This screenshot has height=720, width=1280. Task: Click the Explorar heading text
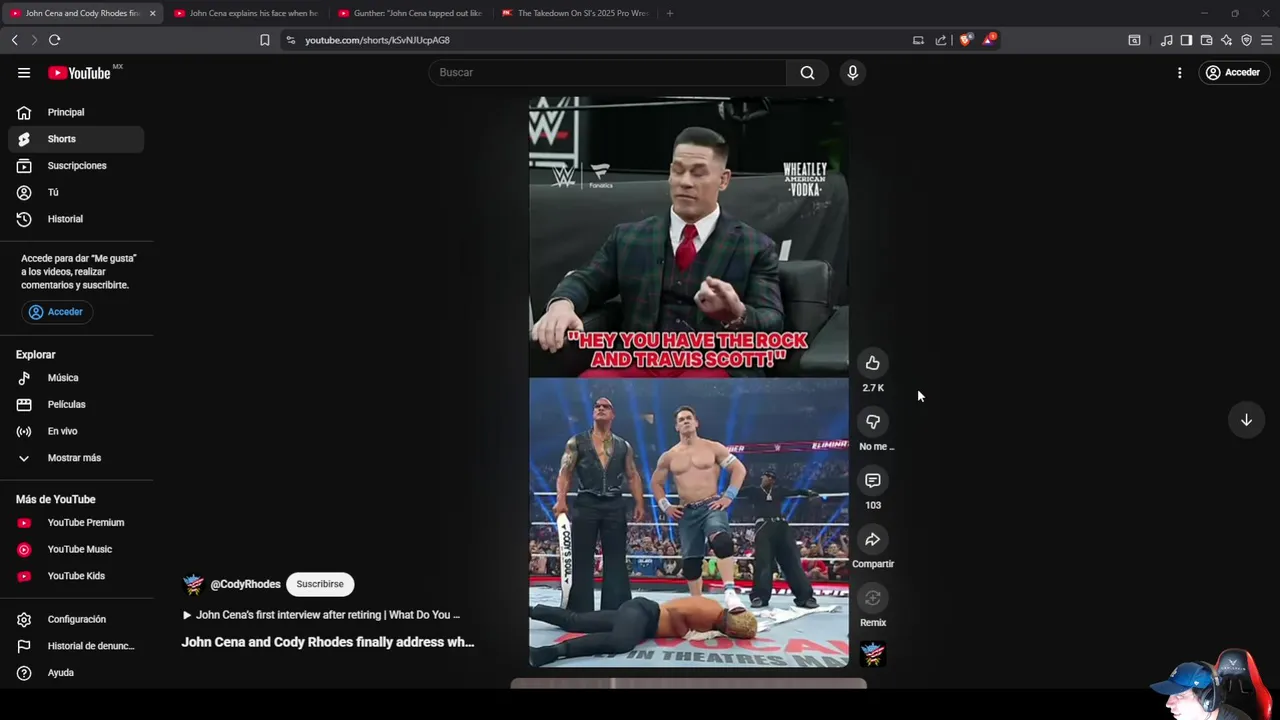(36, 355)
